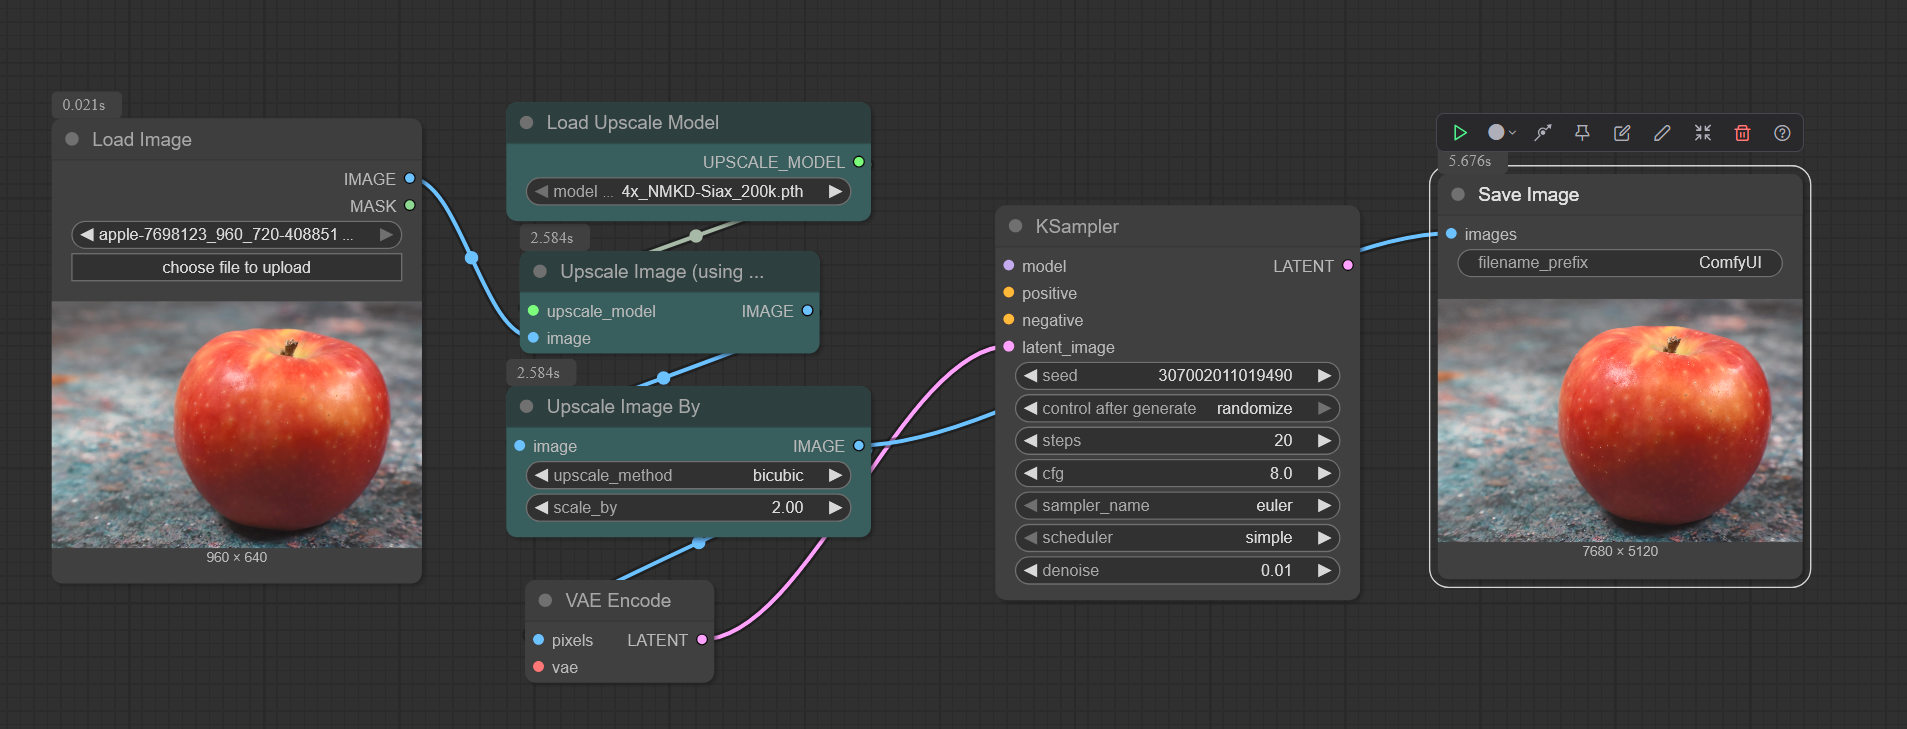Select the previous image file with the left arrow
The width and height of the screenshot is (1907, 729).
click(87, 234)
